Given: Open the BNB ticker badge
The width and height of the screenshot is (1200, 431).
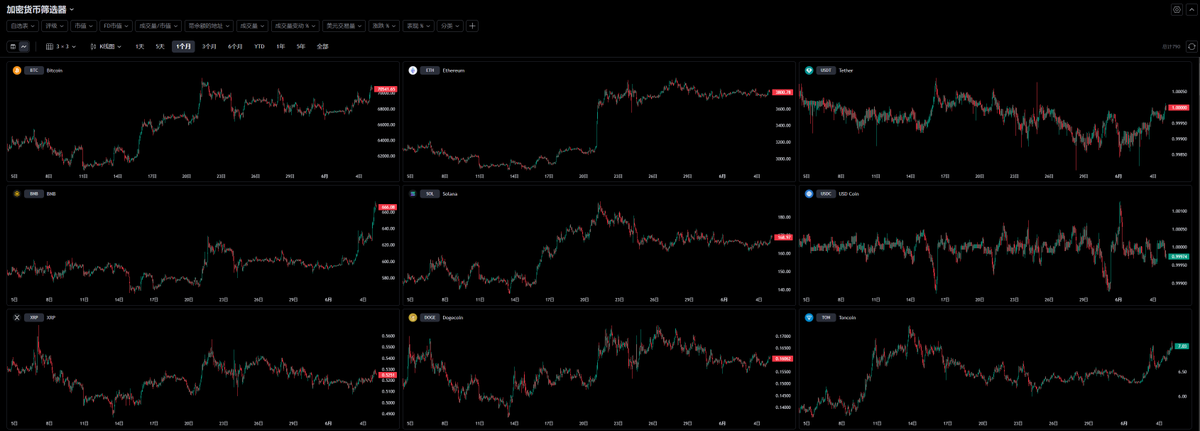Looking at the screenshot, I should tap(34, 193).
